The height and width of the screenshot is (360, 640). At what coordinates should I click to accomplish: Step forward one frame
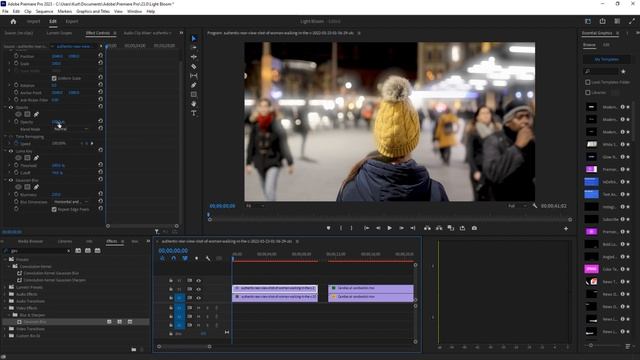tap(401, 228)
